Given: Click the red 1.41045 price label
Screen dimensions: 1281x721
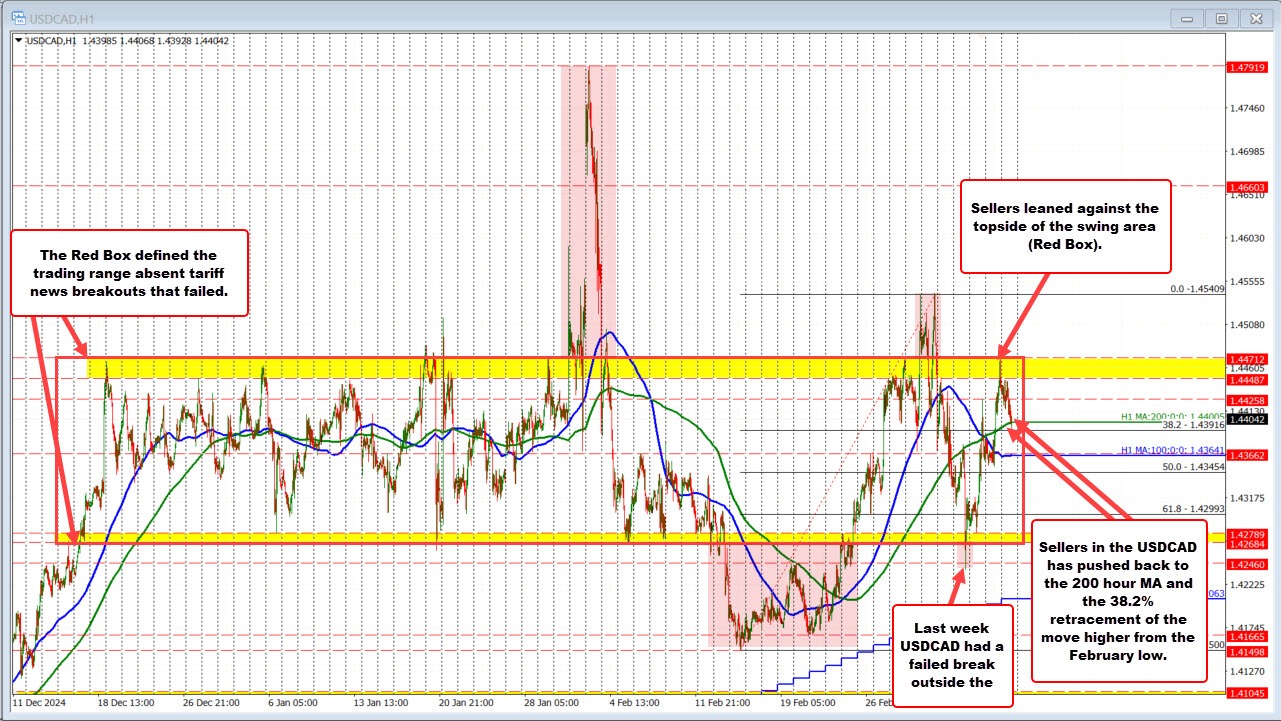Looking at the screenshot, I should click(1245, 691).
